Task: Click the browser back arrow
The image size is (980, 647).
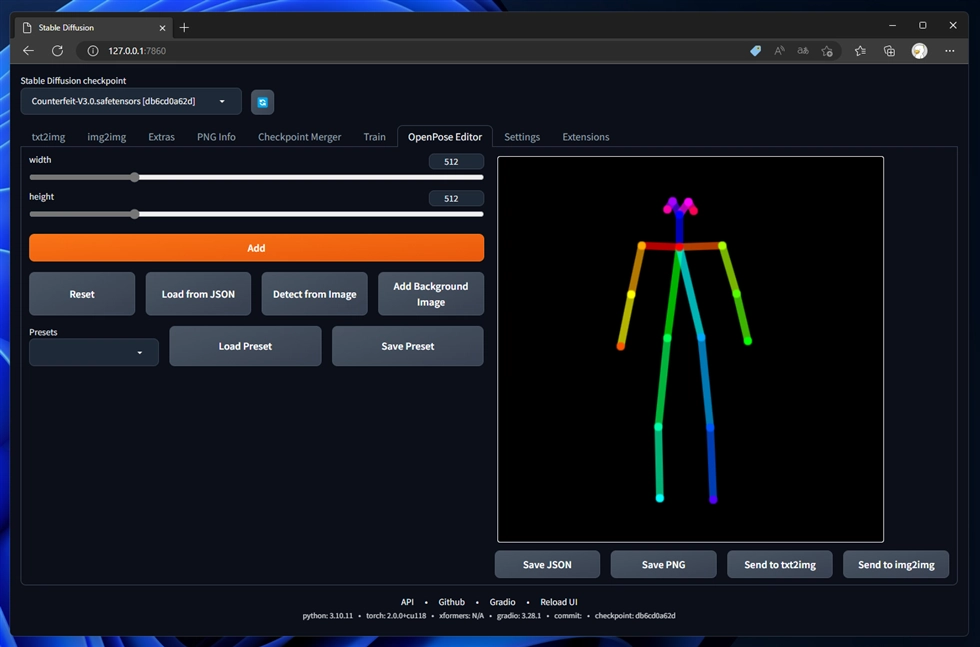Action: pyautogui.click(x=28, y=51)
